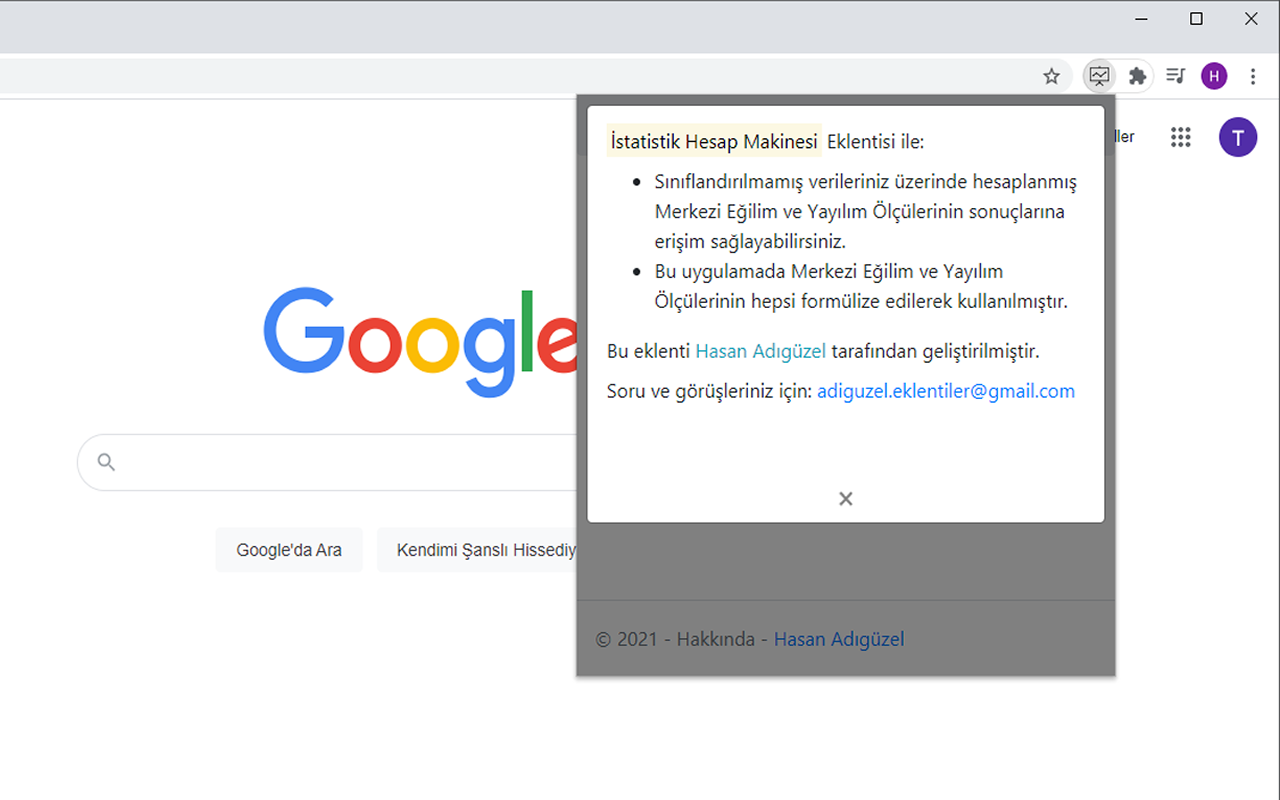Open the Chrome profile avatar H
Image resolution: width=1280 pixels, height=800 pixels.
pos(1214,76)
